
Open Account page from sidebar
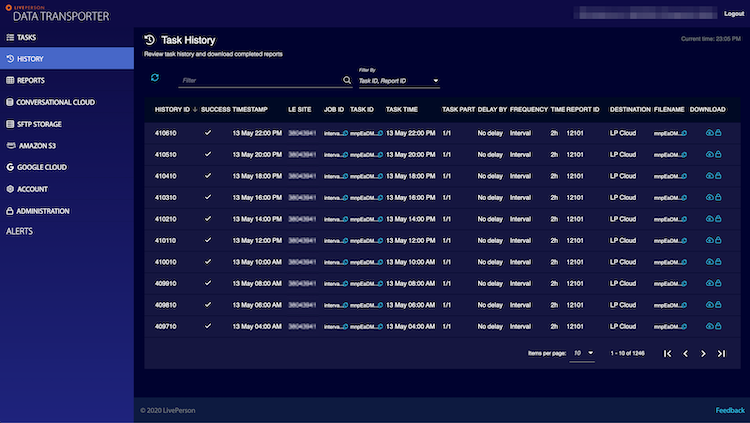(x=67, y=189)
